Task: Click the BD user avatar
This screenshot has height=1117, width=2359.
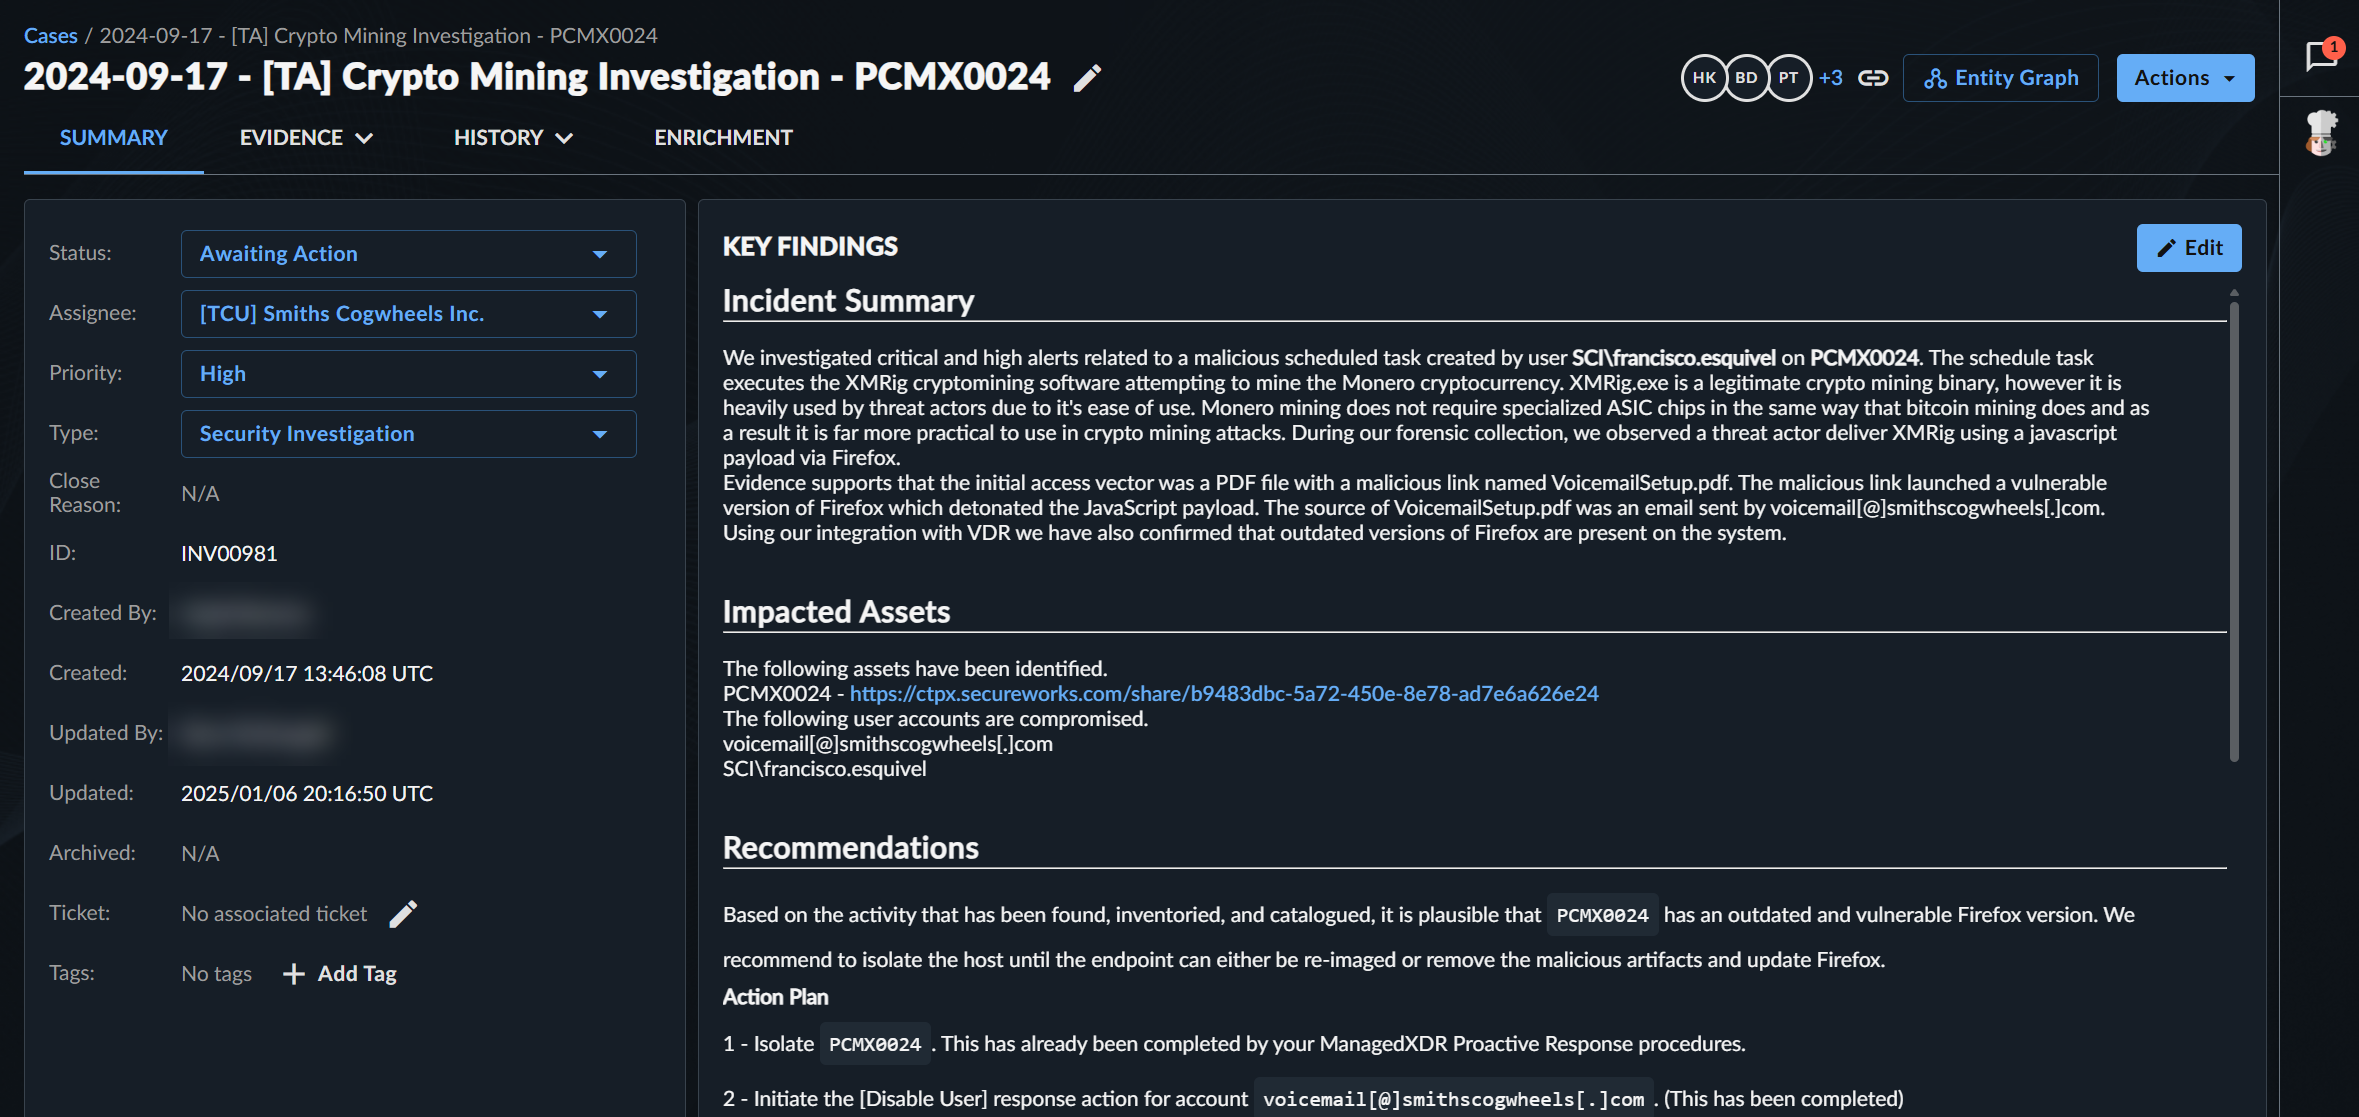Action: click(x=1746, y=78)
